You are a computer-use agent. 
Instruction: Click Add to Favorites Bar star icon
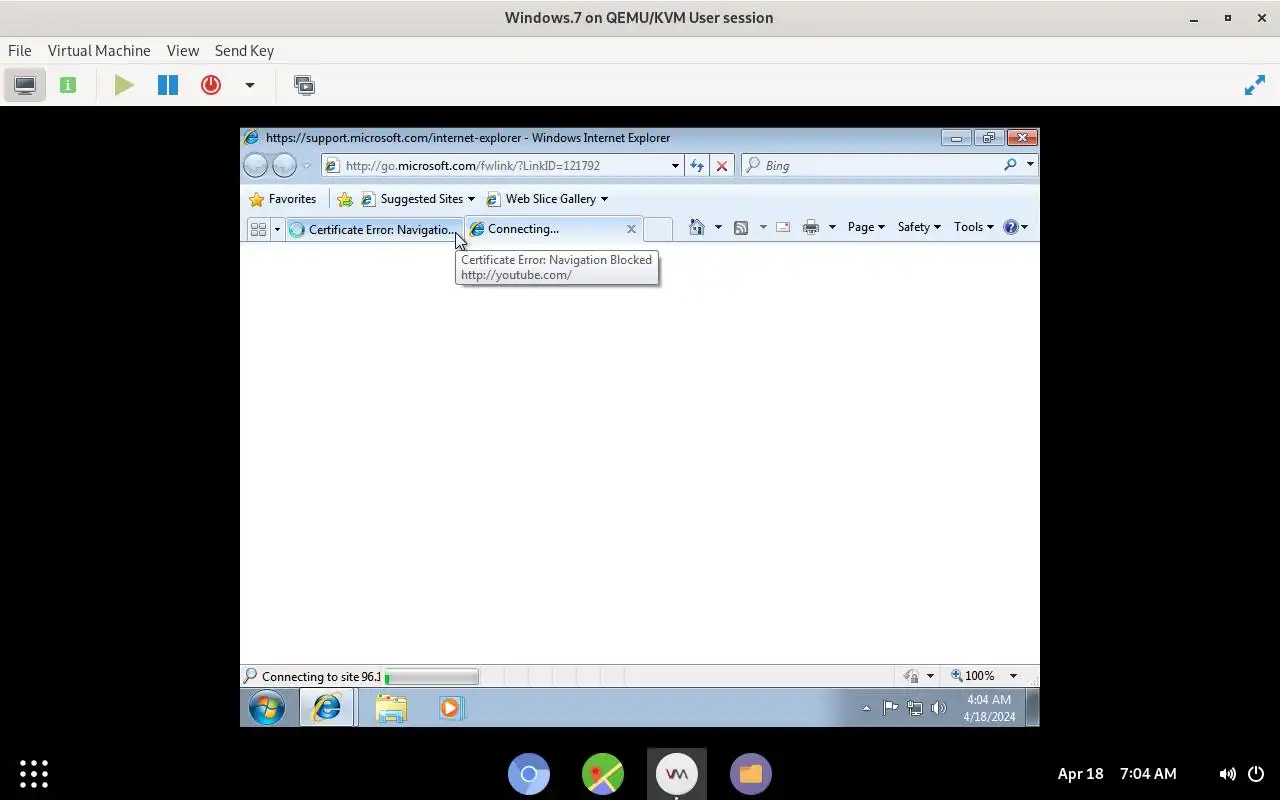click(345, 199)
